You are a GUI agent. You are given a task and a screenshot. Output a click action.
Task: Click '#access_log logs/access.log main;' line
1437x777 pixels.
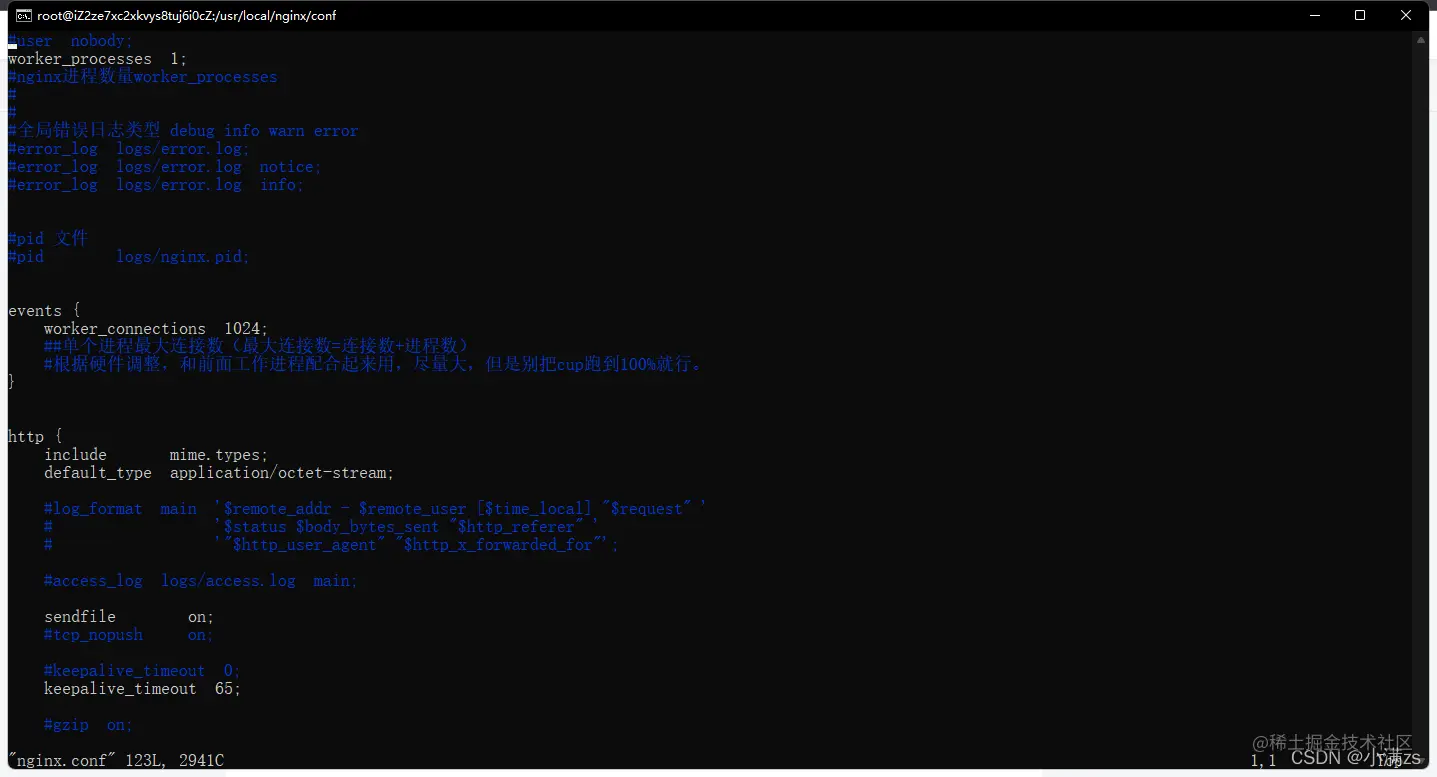pyautogui.click(x=200, y=581)
